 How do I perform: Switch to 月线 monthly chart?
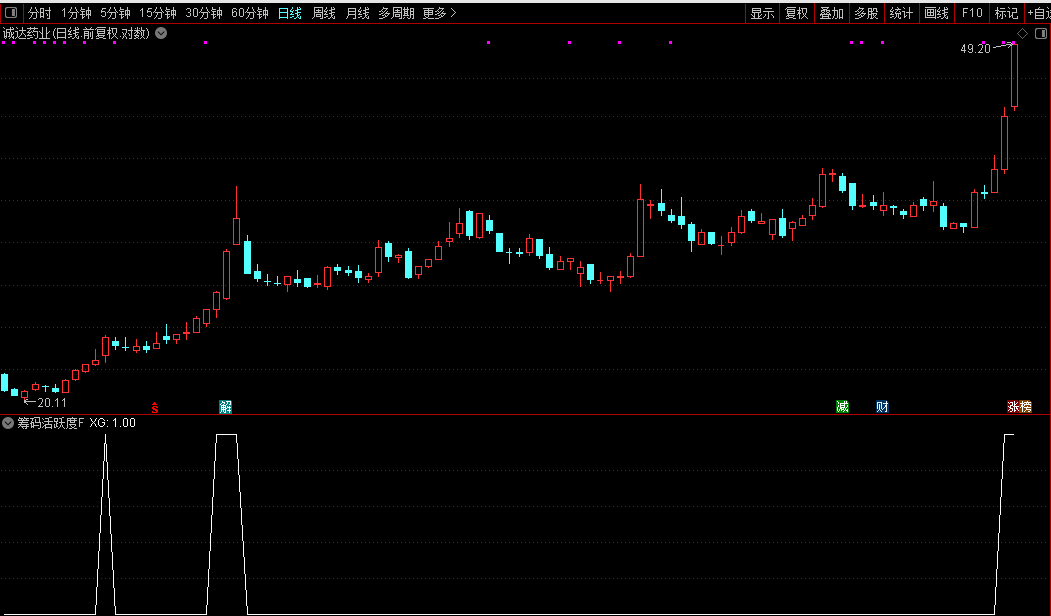[357, 13]
